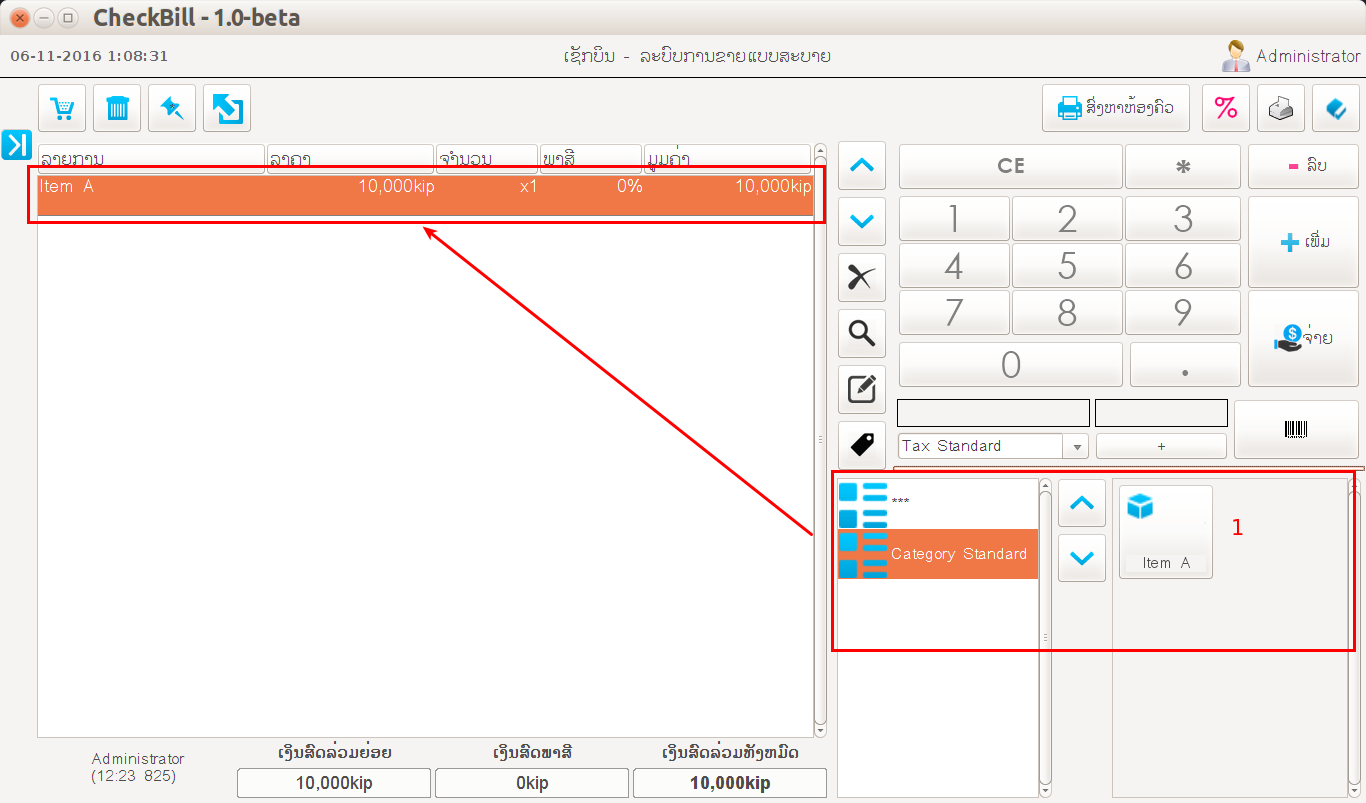The height and width of the screenshot is (803, 1366).
Task: Open the Tax Standard dropdown
Action: click(1078, 447)
